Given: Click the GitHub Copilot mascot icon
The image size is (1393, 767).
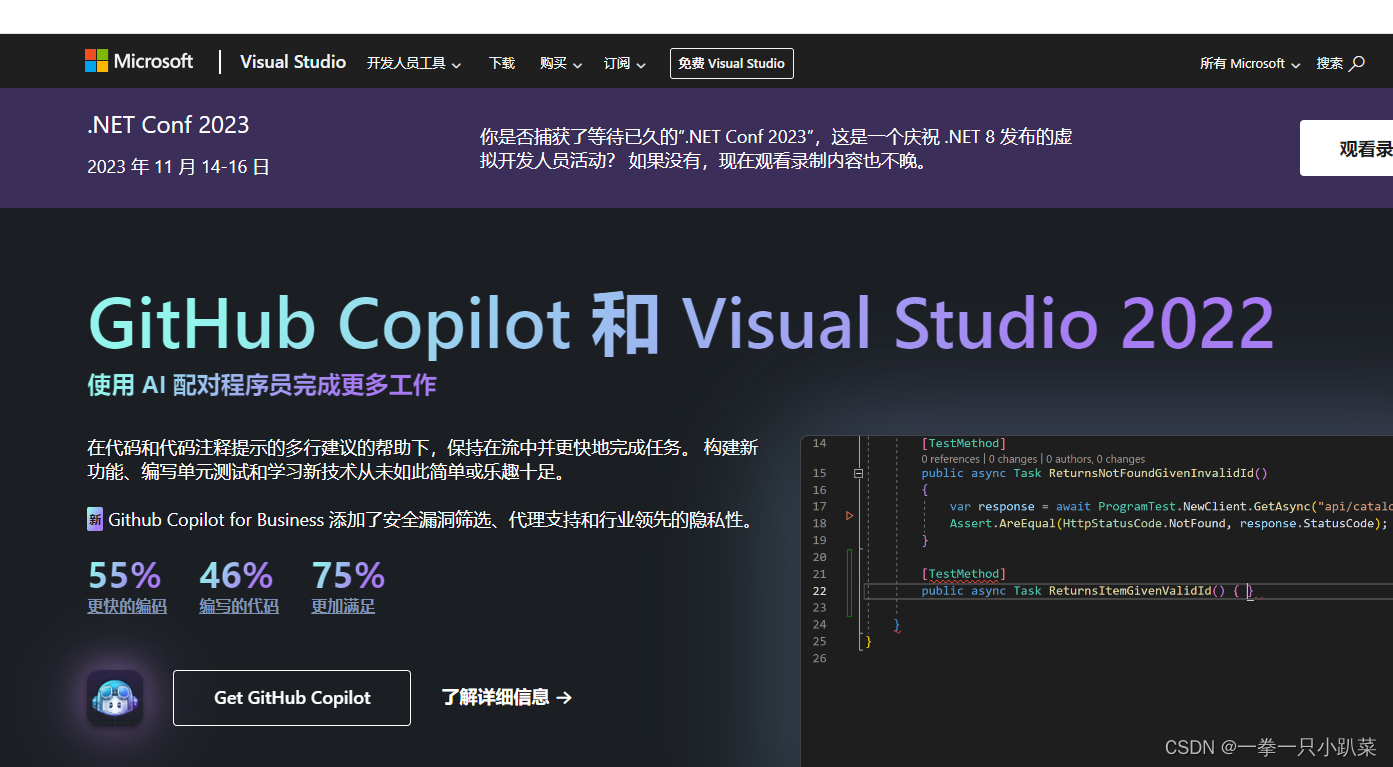Looking at the screenshot, I should tap(115, 697).
